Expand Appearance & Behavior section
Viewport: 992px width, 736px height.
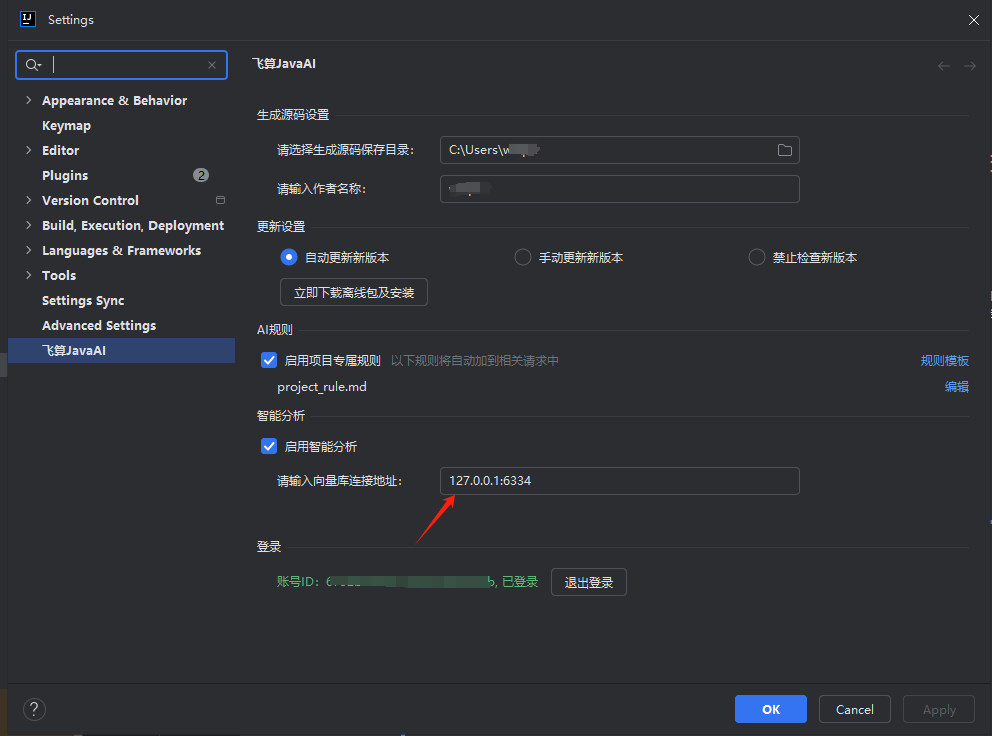[x=28, y=100]
